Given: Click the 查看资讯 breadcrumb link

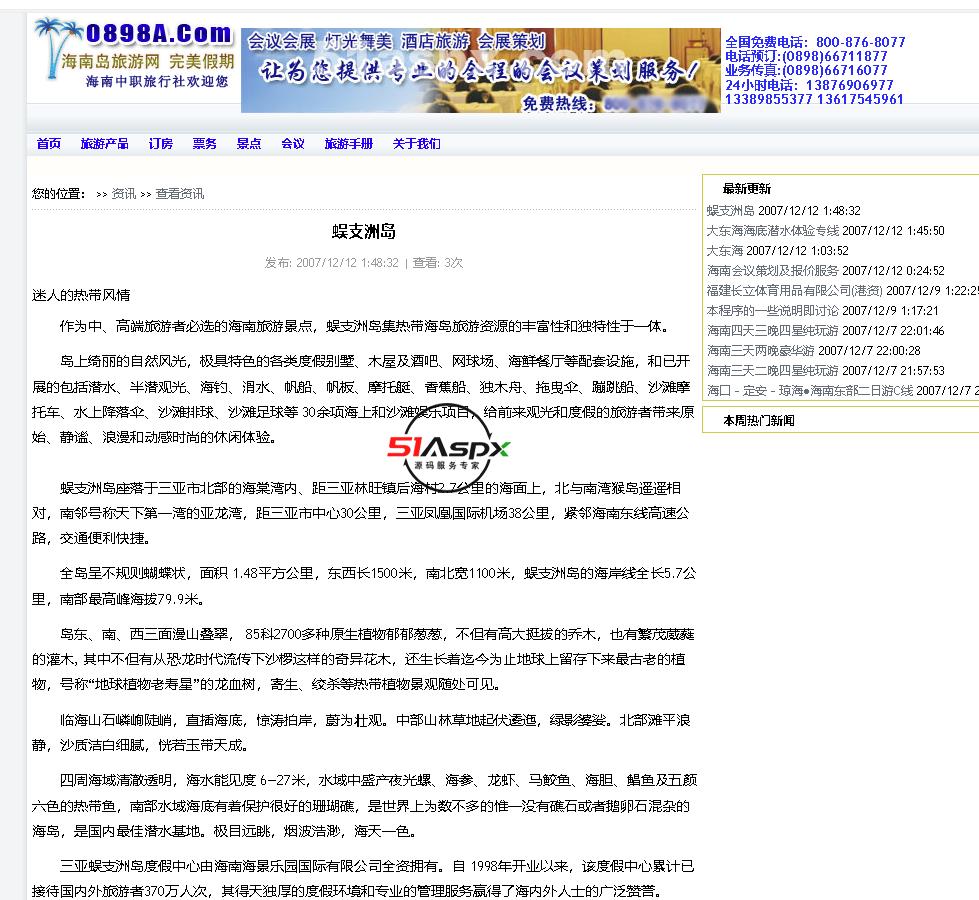Looking at the screenshot, I should (x=180, y=194).
